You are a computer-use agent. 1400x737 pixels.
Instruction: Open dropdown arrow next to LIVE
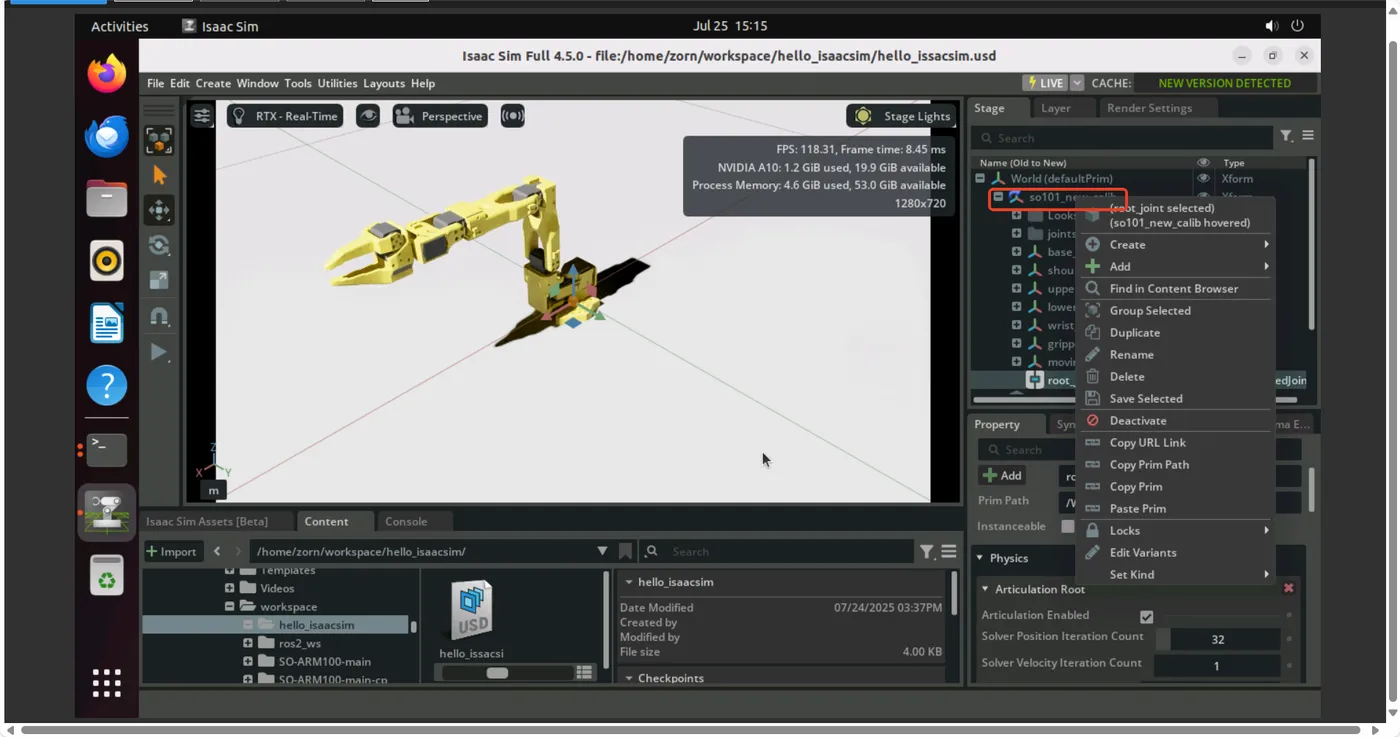coord(1077,83)
